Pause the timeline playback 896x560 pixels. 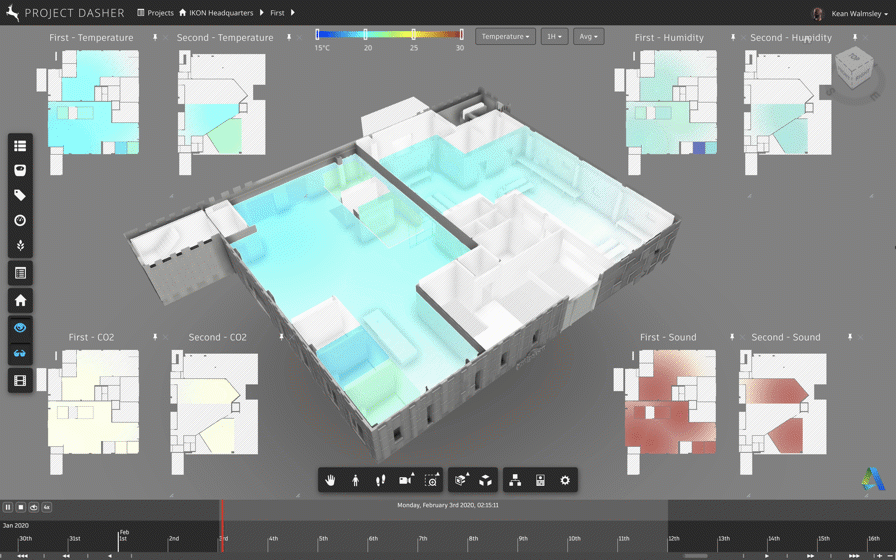[x=8, y=508]
